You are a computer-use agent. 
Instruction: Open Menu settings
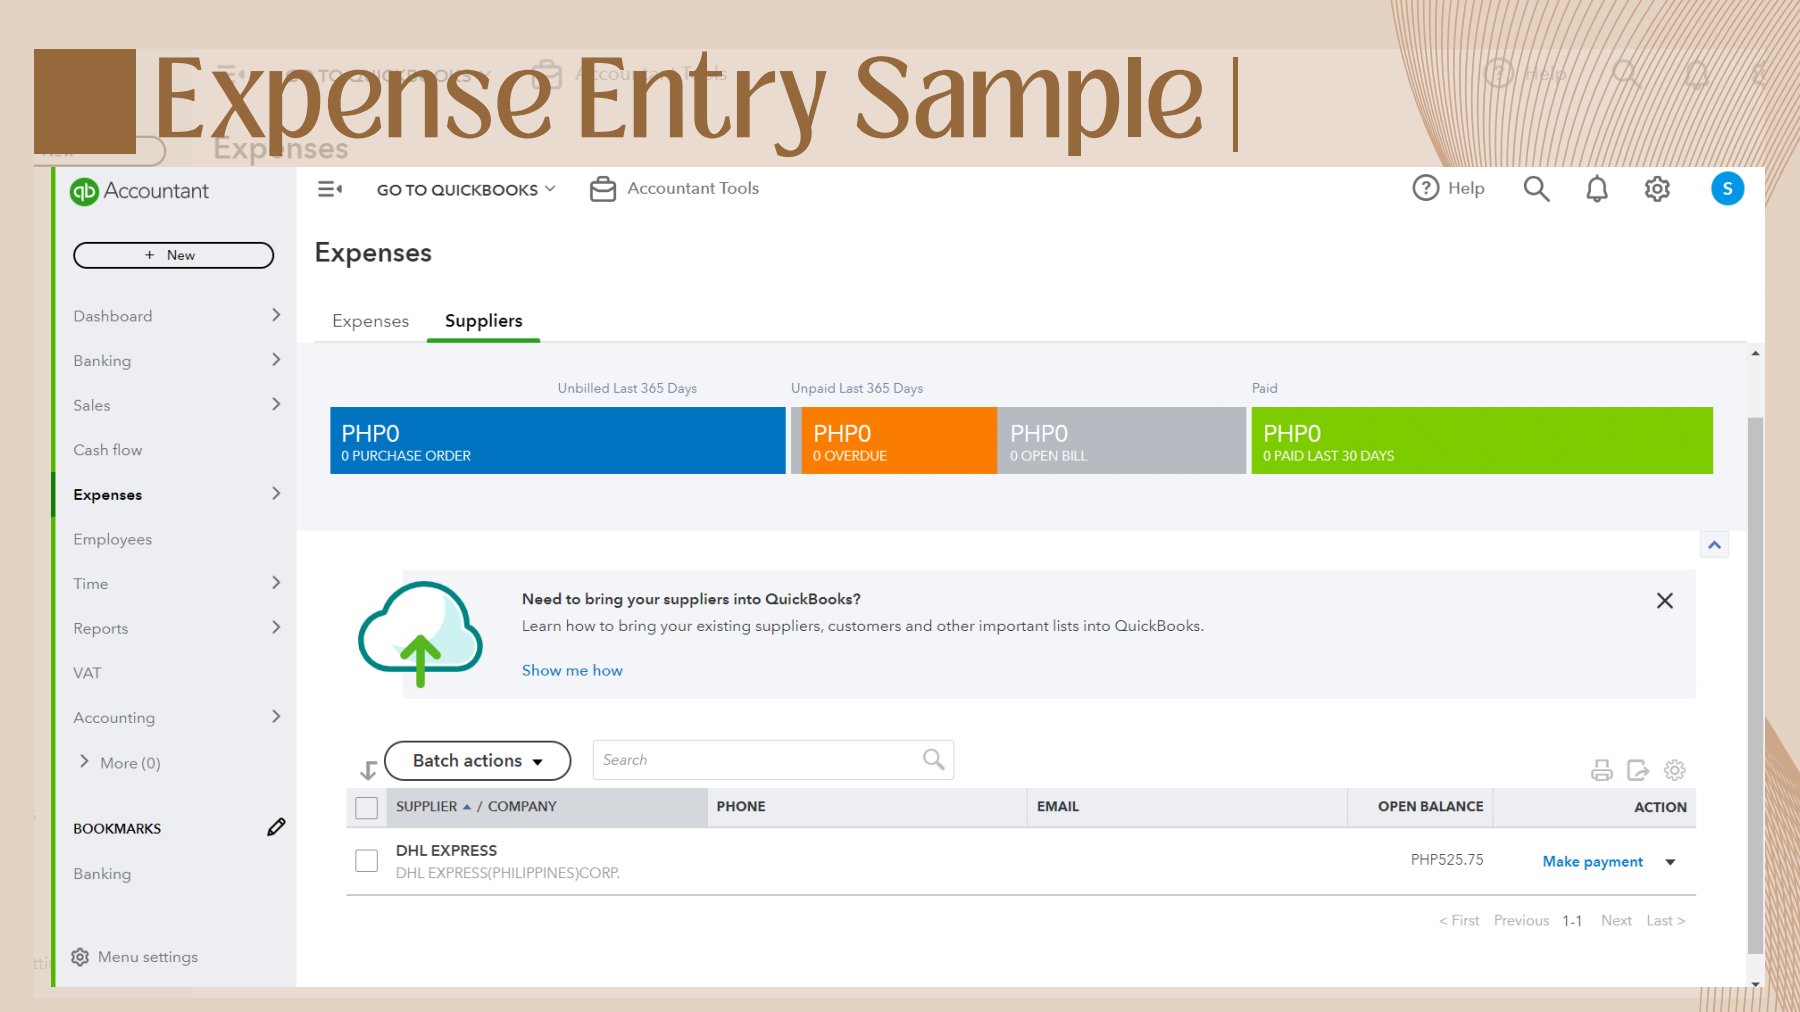pyautogui.click(x=135, y=957)
